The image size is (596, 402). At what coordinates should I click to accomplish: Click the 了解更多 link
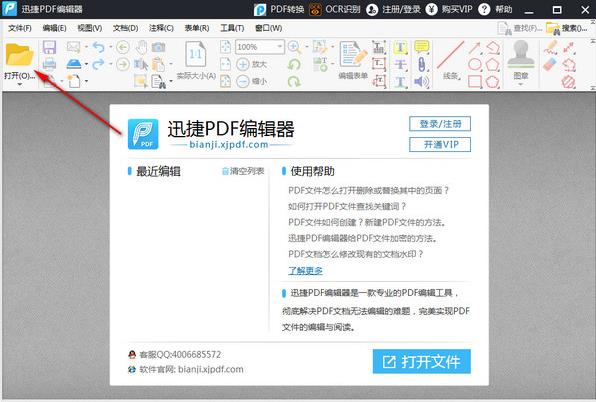click(305, 271)
